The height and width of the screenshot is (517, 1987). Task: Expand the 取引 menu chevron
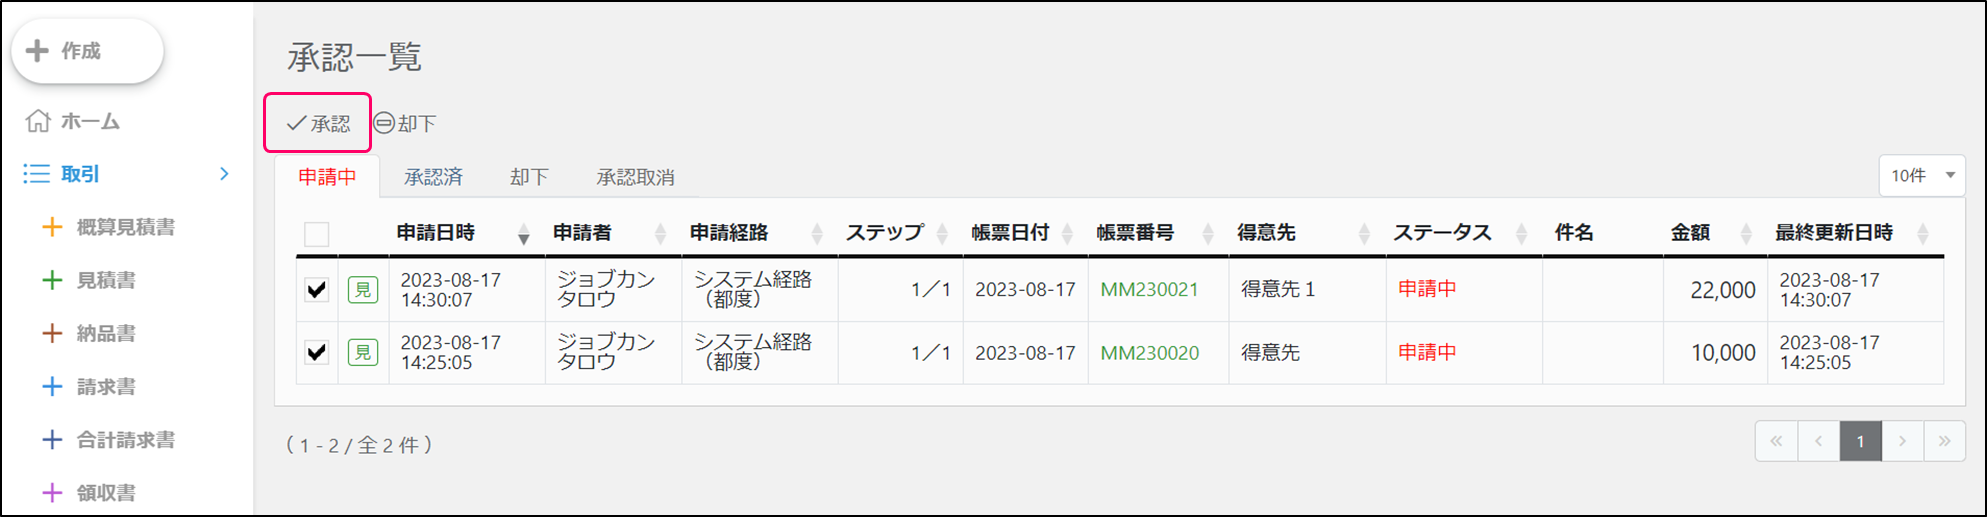point(224,174)
